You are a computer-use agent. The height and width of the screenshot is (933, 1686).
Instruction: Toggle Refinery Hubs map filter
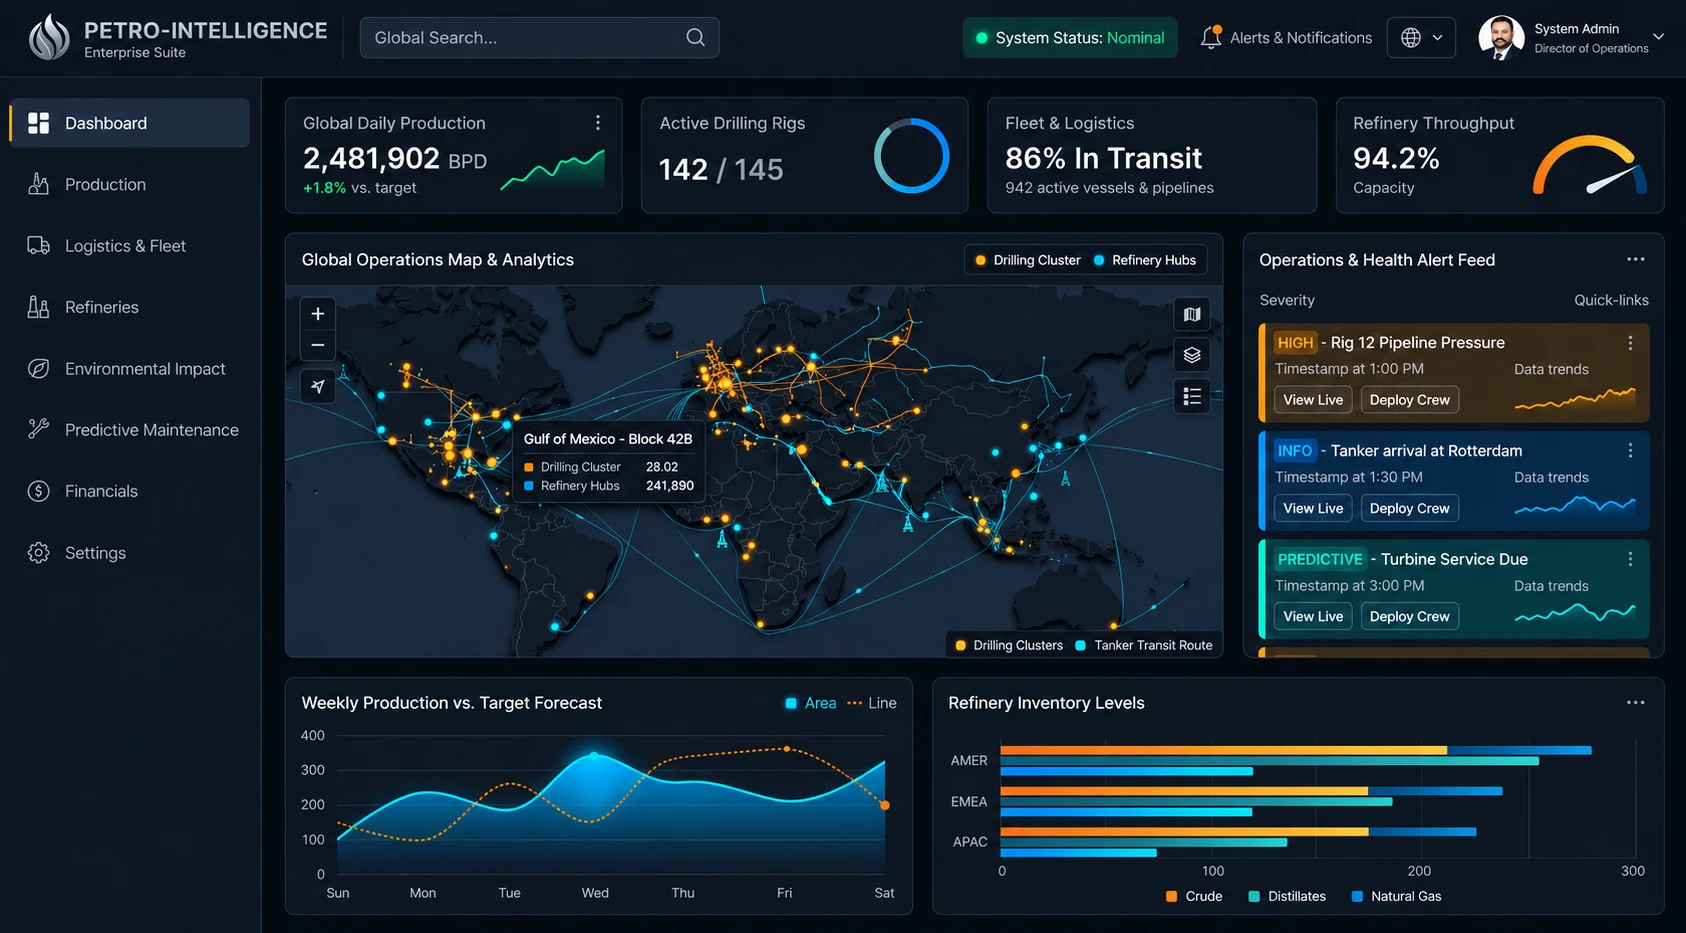(1145, 260)
